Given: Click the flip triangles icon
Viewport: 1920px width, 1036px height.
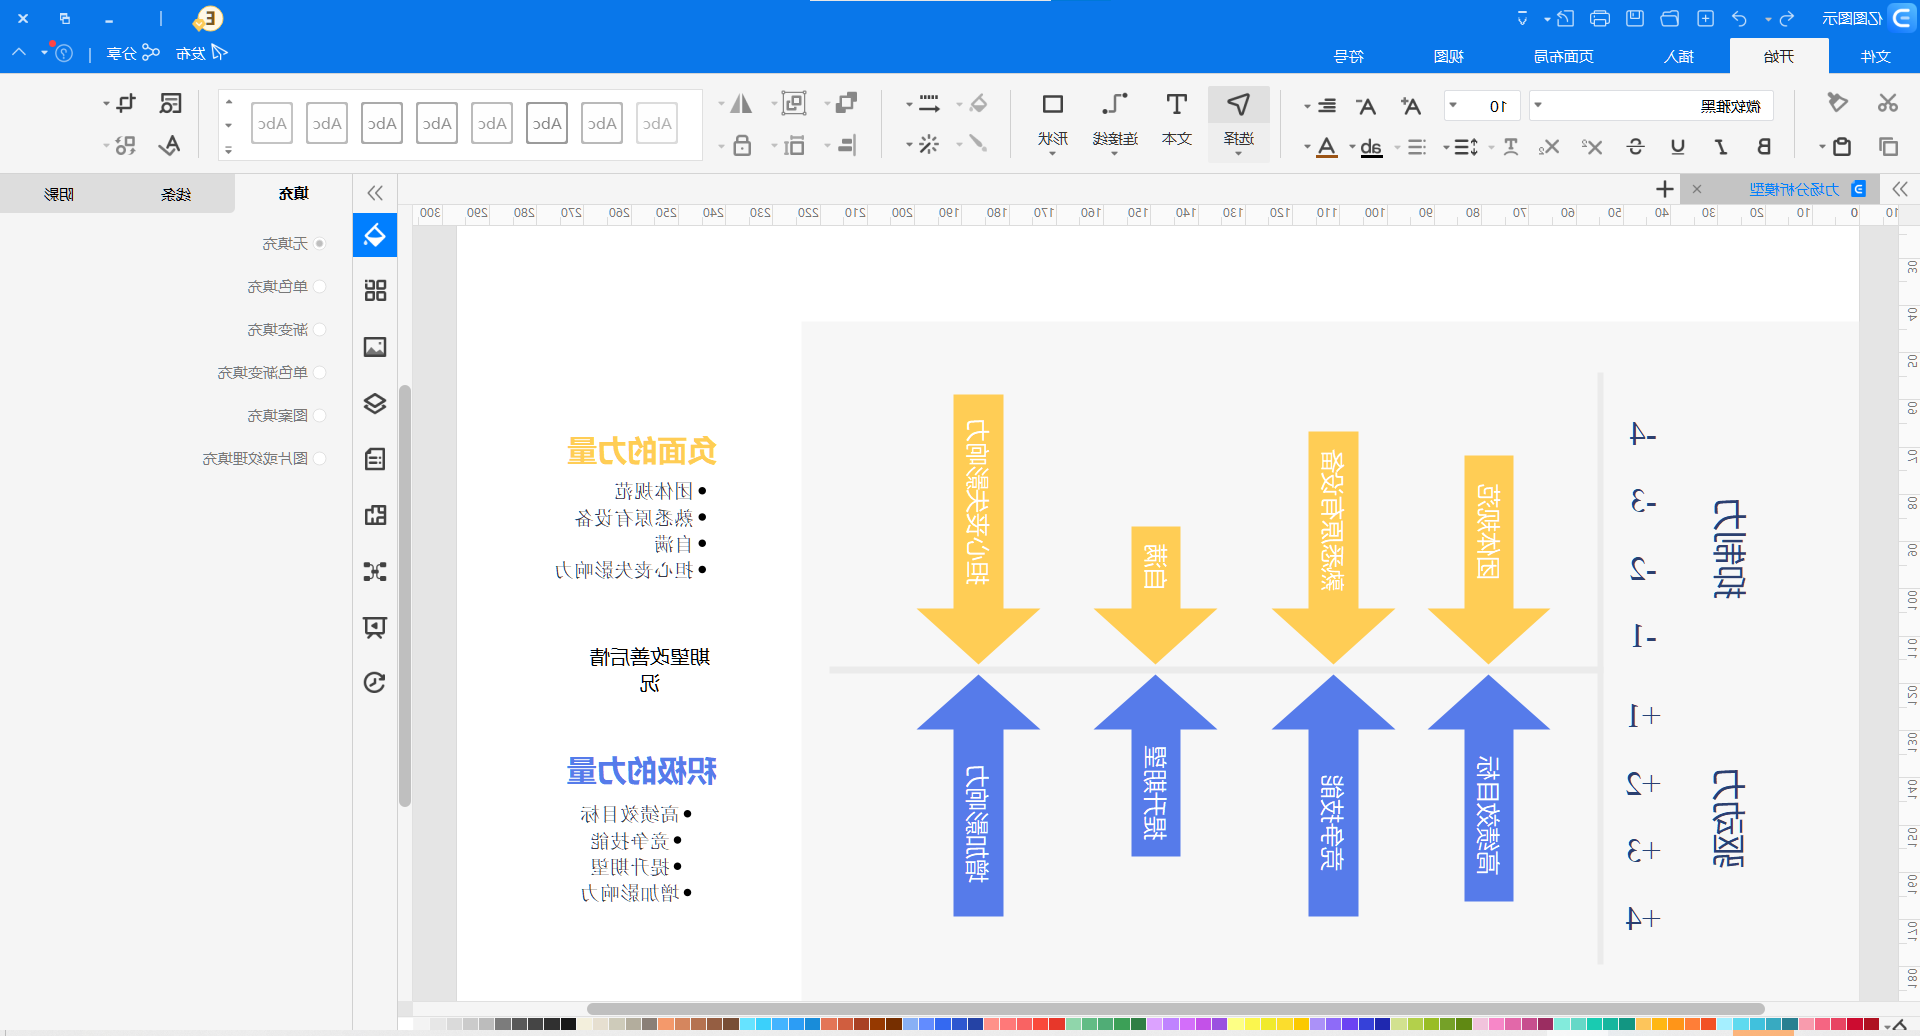Looking at the screenshot, I should click(x=741, y=103).
